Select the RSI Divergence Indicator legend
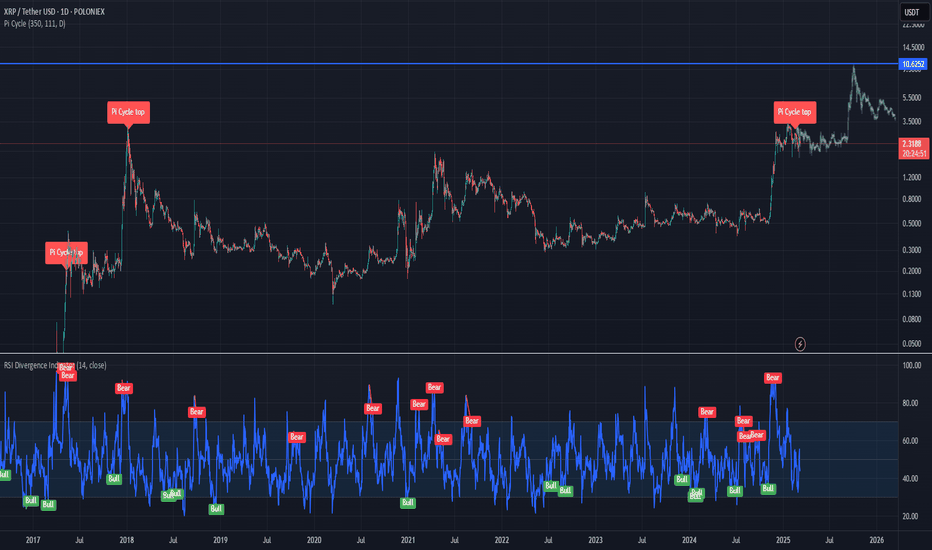This screenshot has width=932, height=550. 55,365
